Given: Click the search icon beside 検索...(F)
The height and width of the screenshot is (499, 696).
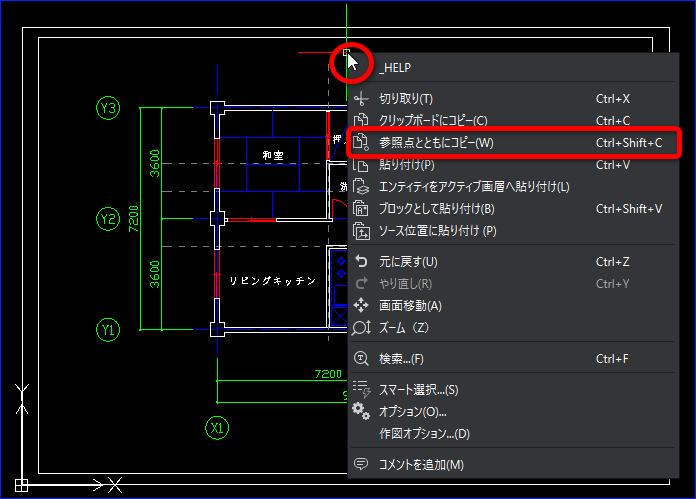Looking at the screenshot, I should (361, 358).
